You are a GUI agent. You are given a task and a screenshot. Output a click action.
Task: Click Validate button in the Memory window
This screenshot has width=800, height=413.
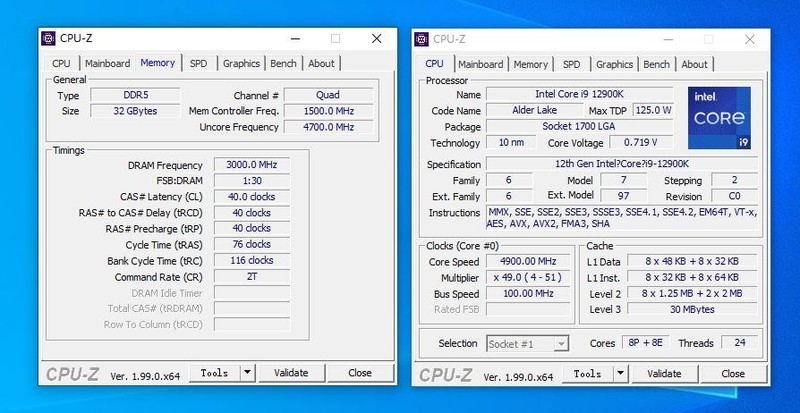point(291,373)
